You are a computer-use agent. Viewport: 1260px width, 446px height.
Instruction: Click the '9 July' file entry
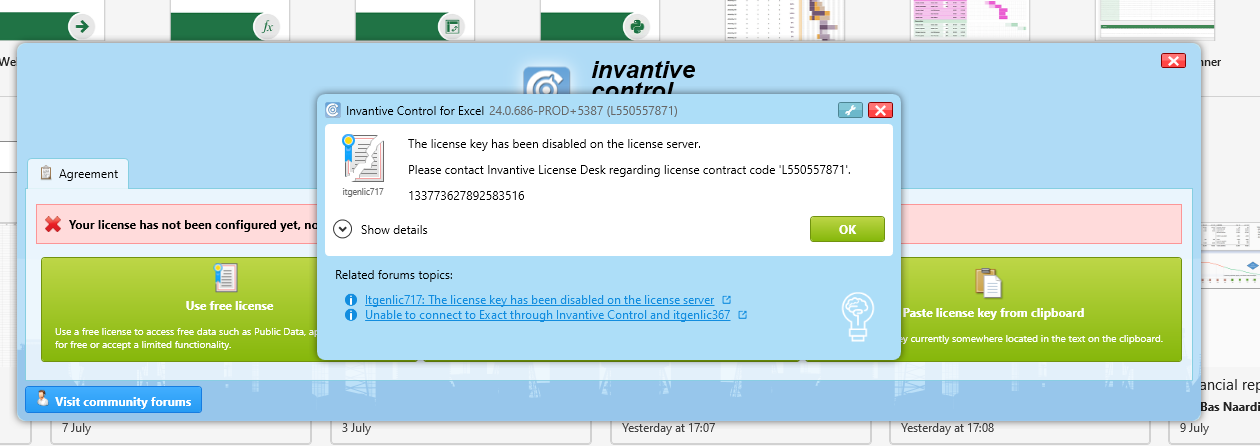(1193, 428)
